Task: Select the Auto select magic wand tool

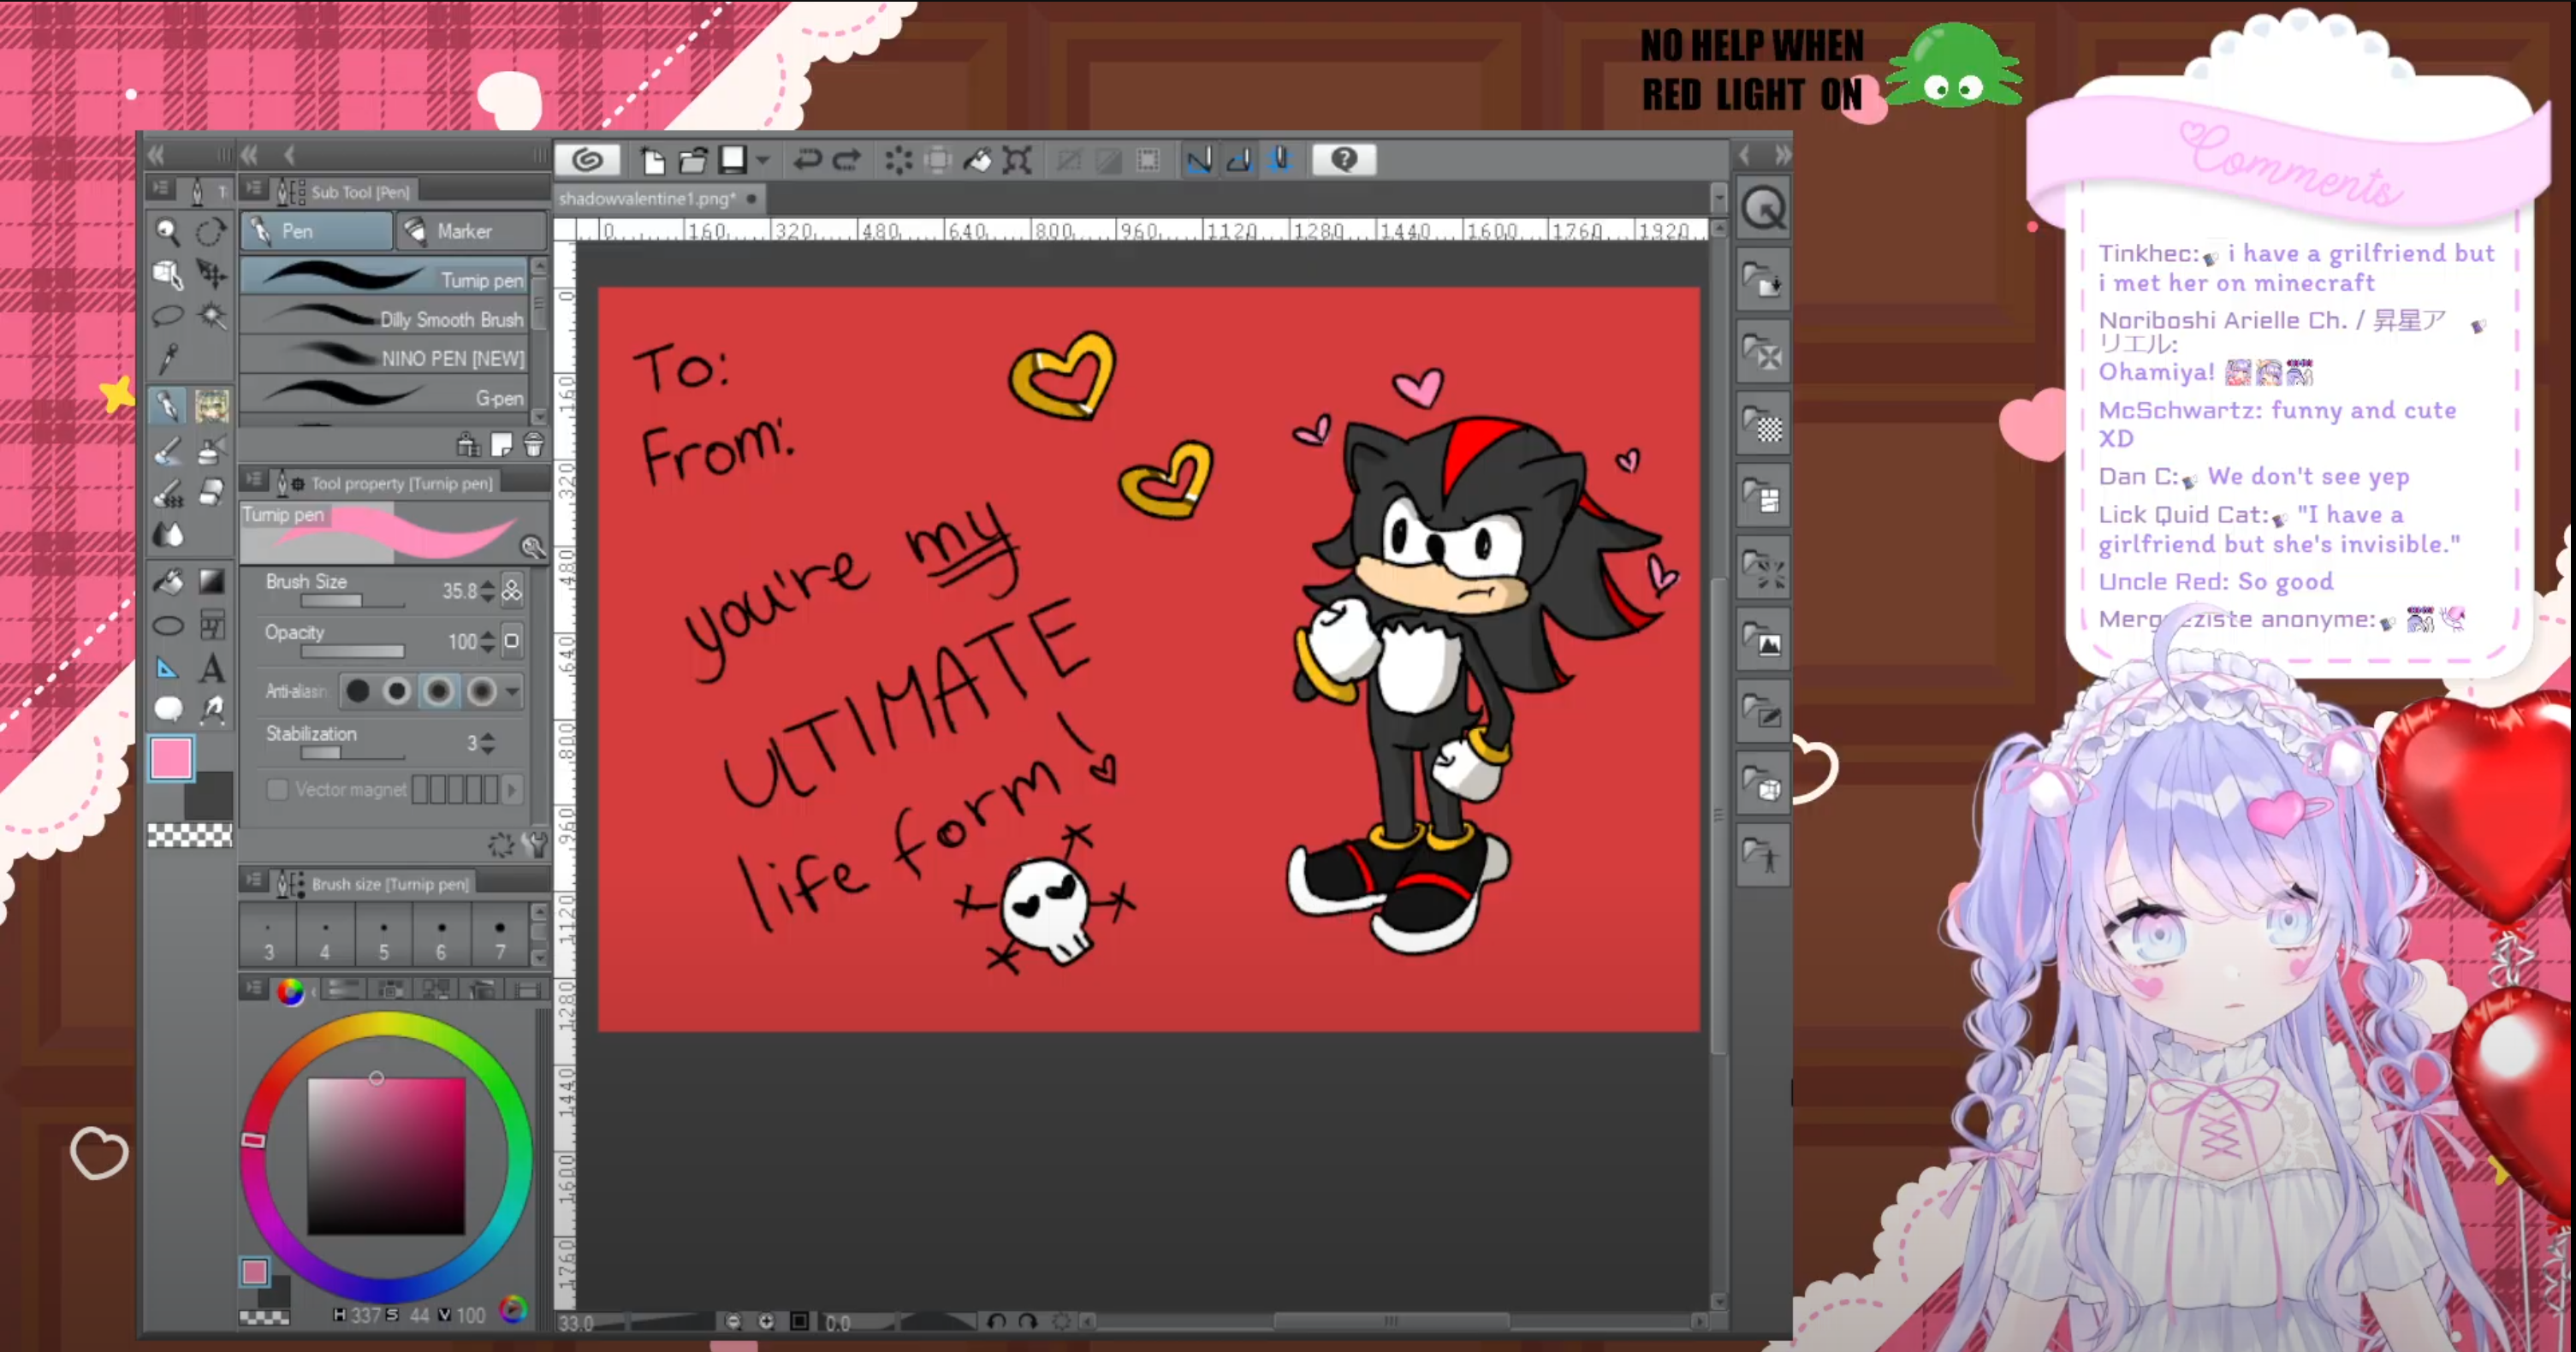Action: [x=211, y=316]
